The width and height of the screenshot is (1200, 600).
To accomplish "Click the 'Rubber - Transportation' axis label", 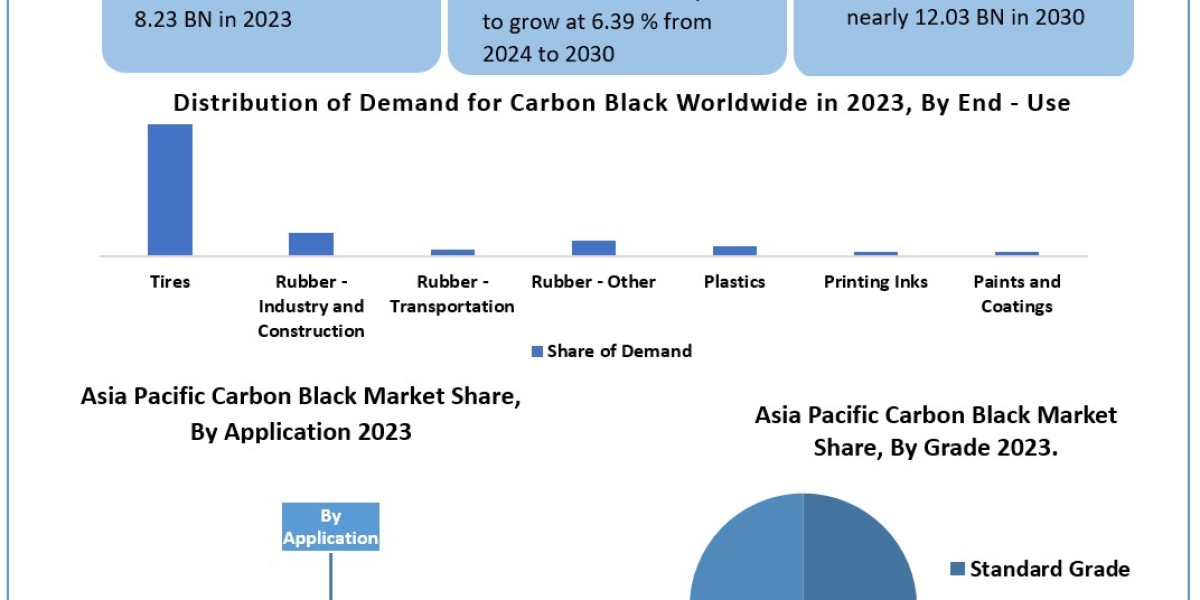I will tap(452, 294).
